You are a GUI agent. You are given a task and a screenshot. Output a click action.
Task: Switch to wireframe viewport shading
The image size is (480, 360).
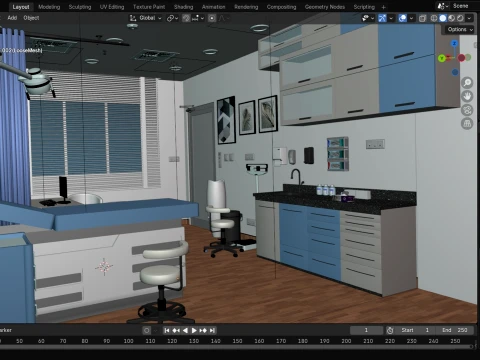434,18
